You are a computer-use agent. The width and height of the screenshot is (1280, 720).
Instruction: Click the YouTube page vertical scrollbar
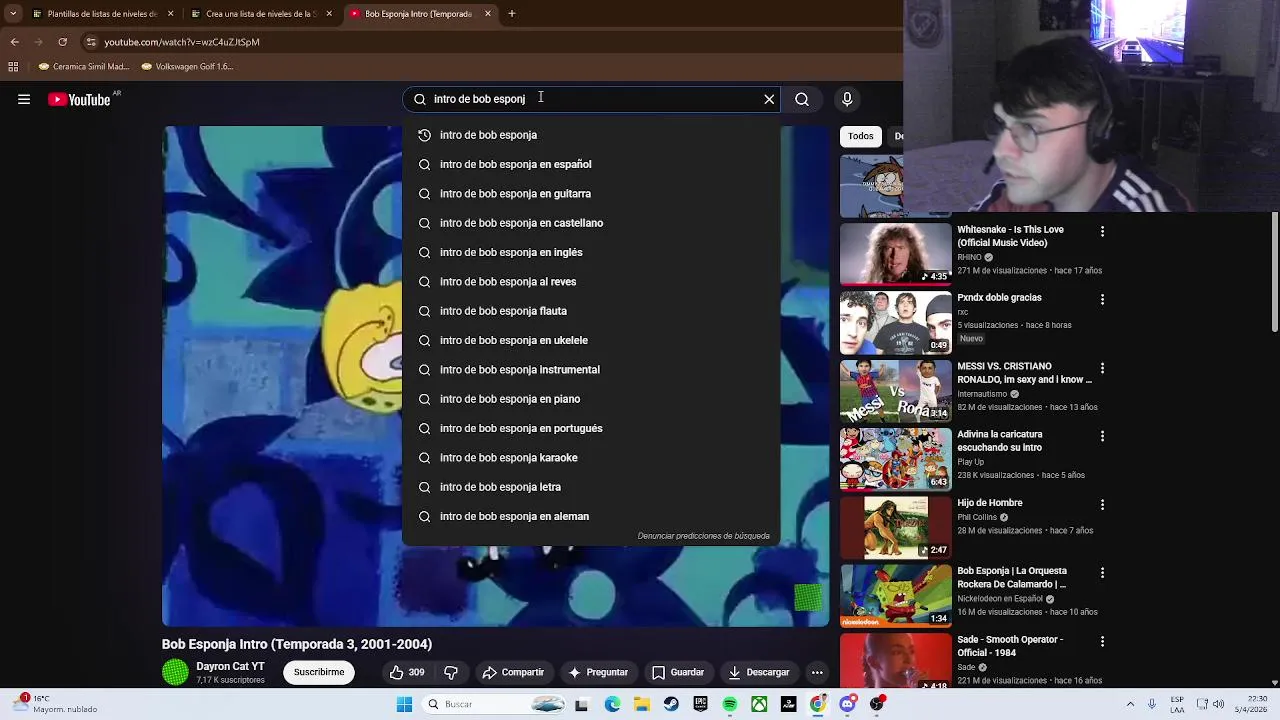tap(1275, 270)
